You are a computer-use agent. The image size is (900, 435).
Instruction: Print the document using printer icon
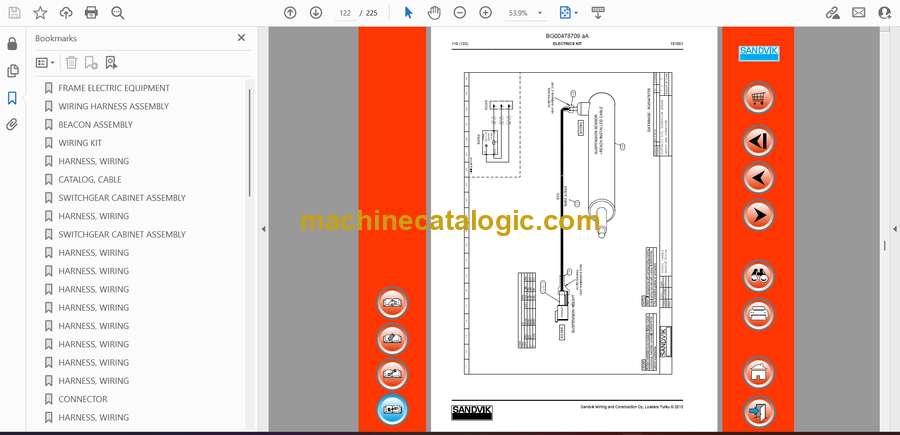pyautogui.click(x=91, y=13)
